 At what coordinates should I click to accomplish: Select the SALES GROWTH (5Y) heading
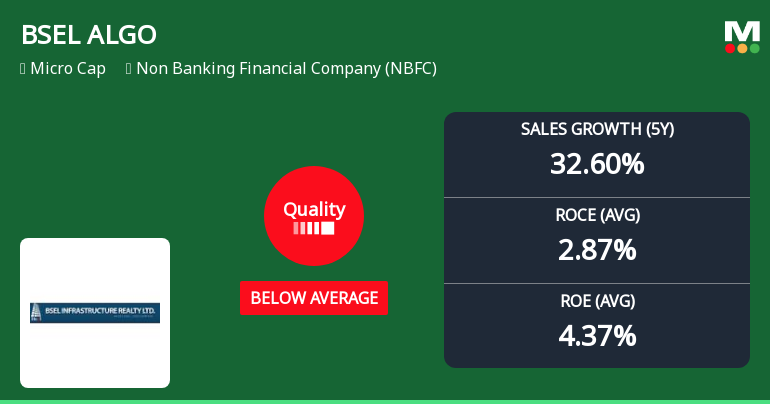597,129
